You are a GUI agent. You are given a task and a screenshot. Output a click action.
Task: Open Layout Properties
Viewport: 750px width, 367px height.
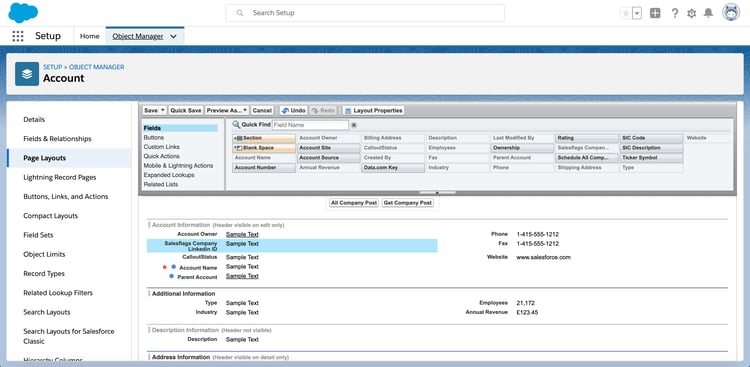pyautogui.click(x=374, y=111)
